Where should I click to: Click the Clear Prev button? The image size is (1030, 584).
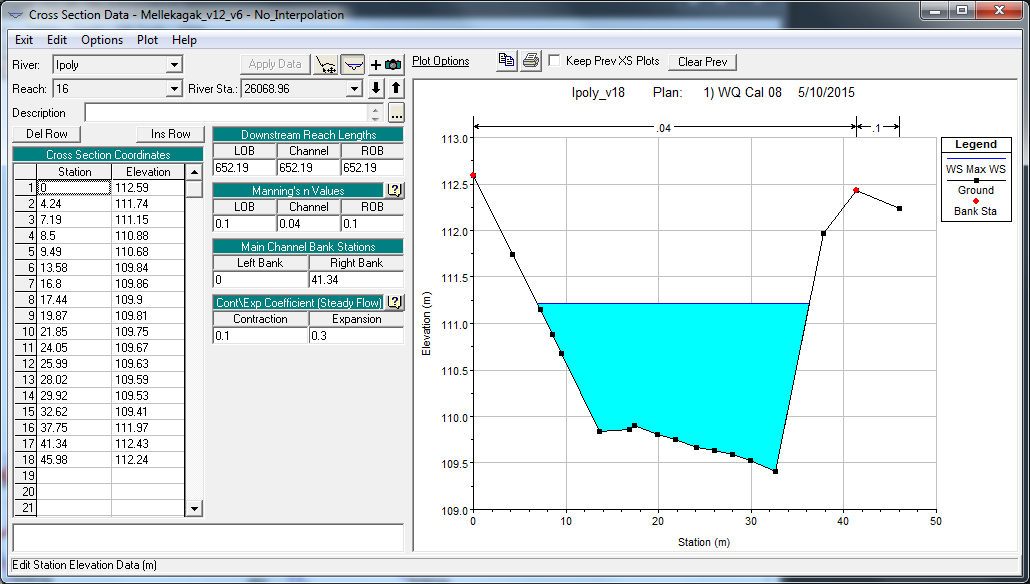click(702, 62)
